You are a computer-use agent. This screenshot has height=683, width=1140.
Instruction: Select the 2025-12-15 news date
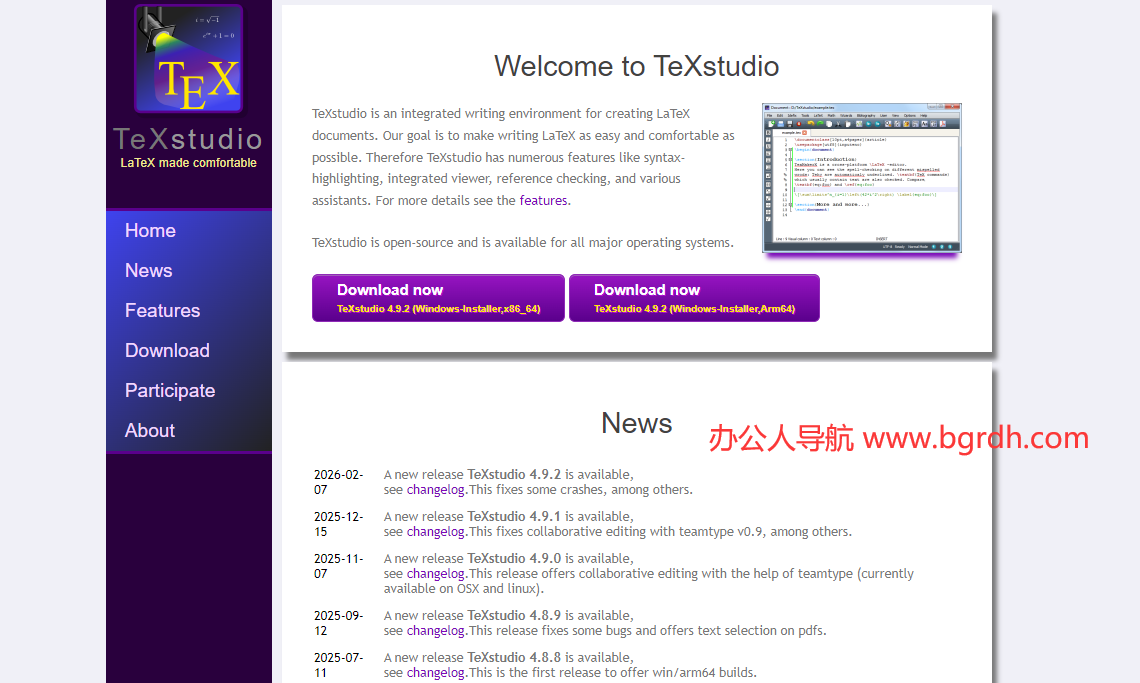click(338, 524)
